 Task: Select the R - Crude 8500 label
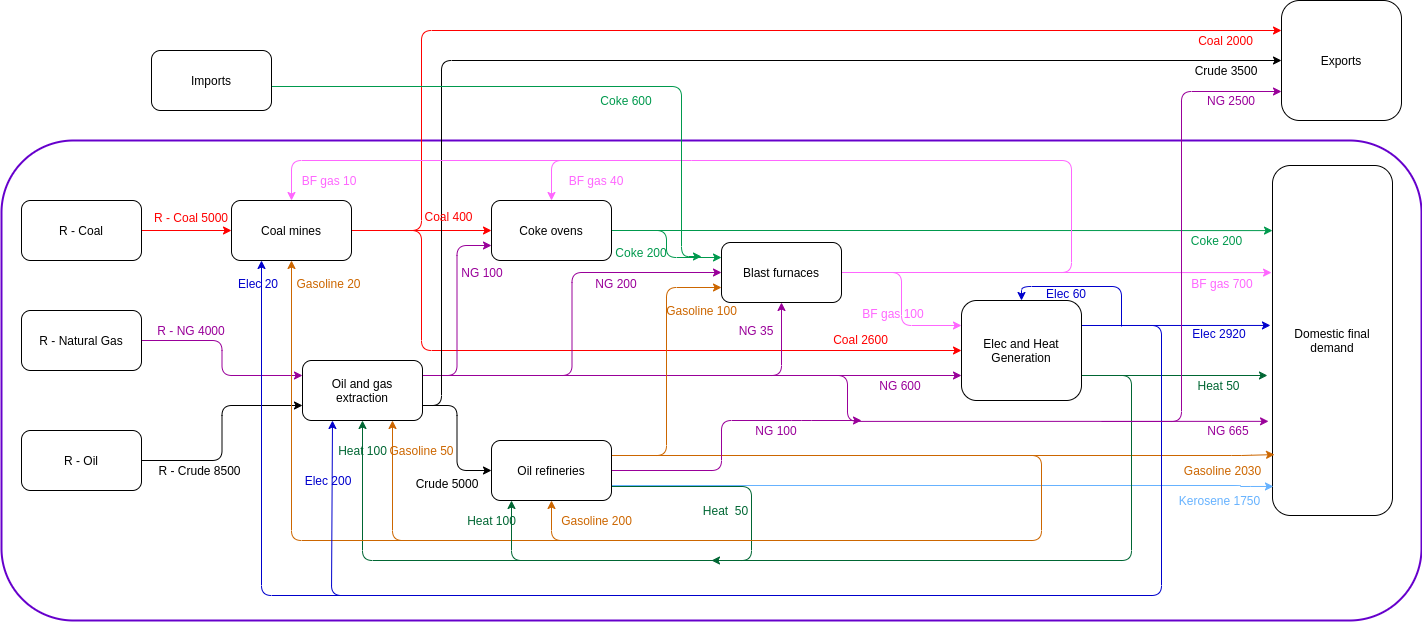tap(199, 471)
